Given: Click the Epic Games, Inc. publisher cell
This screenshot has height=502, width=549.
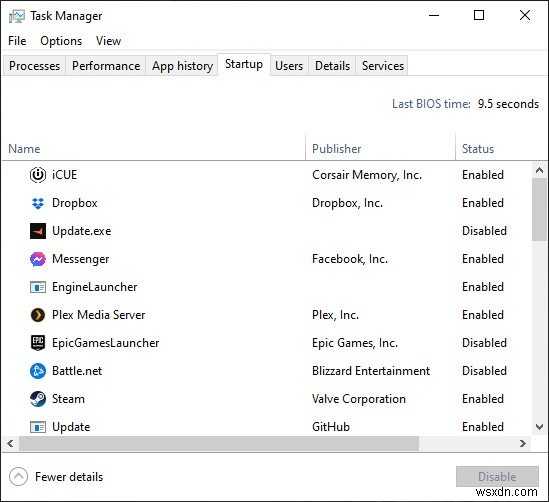Looking at the screenshot, I should [x=355, y=343].
